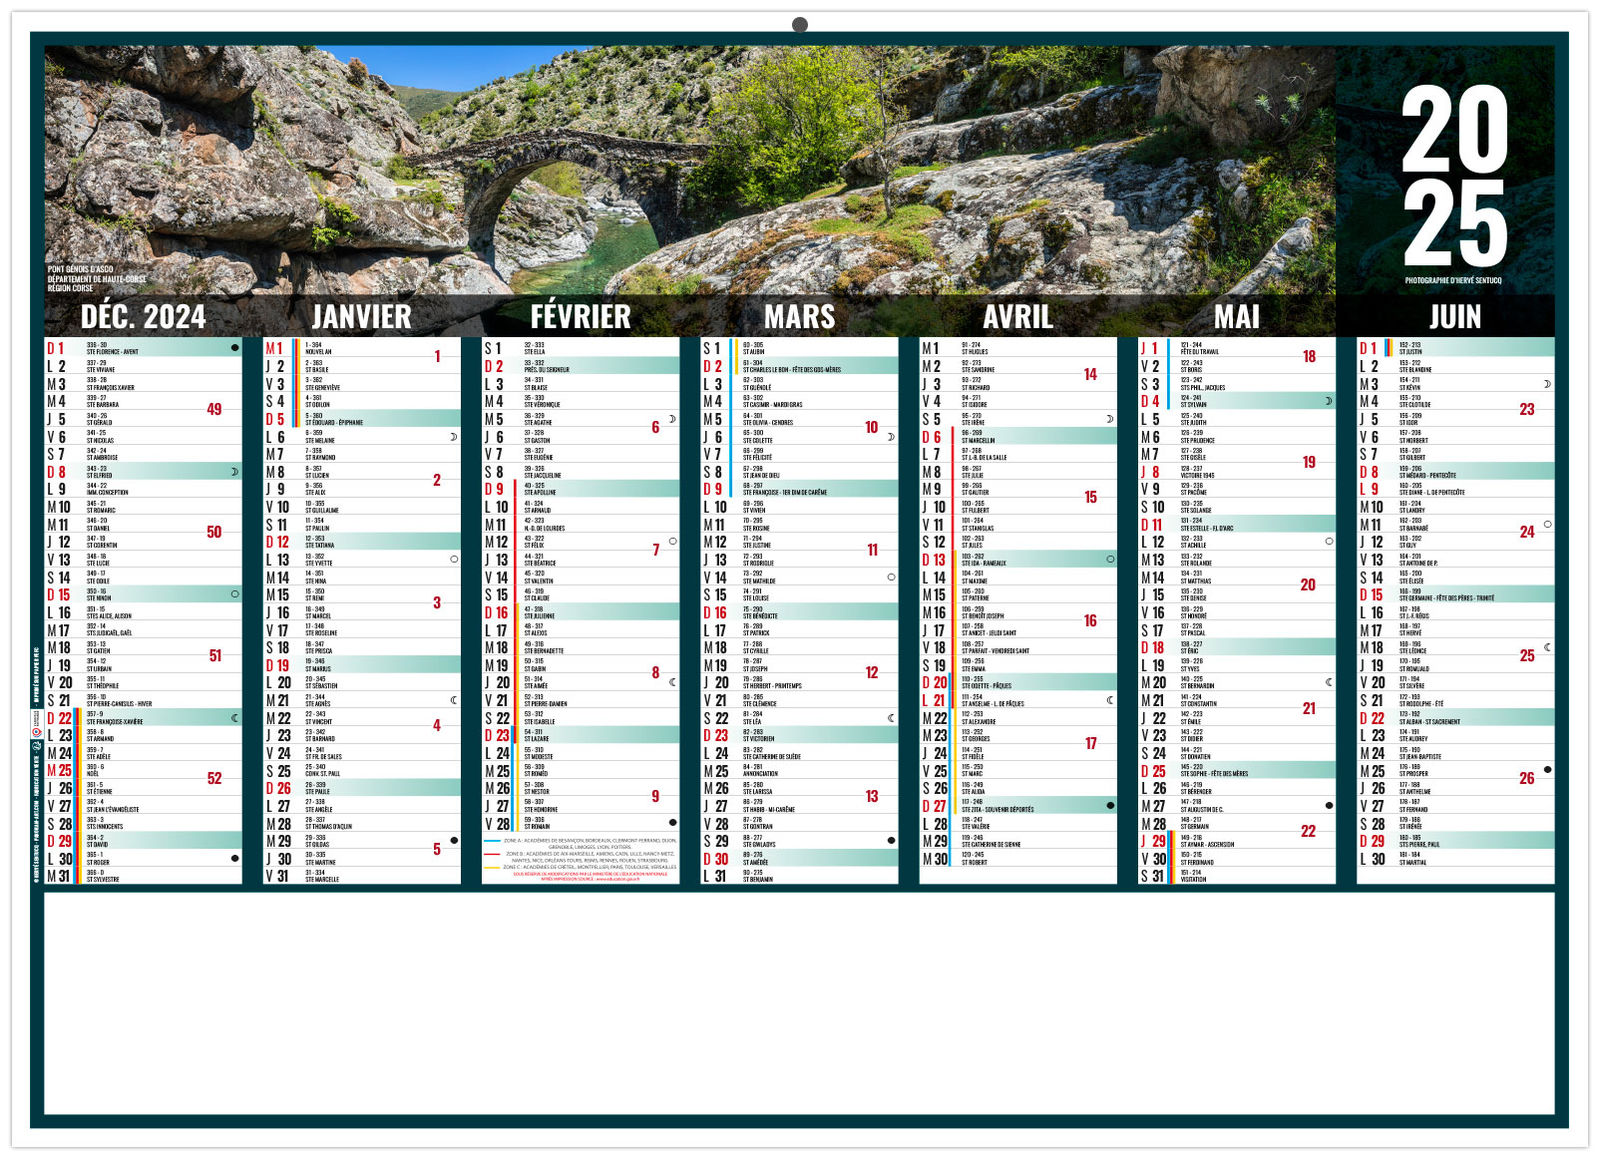Click week number 20 in Mai

point(1308,585)
